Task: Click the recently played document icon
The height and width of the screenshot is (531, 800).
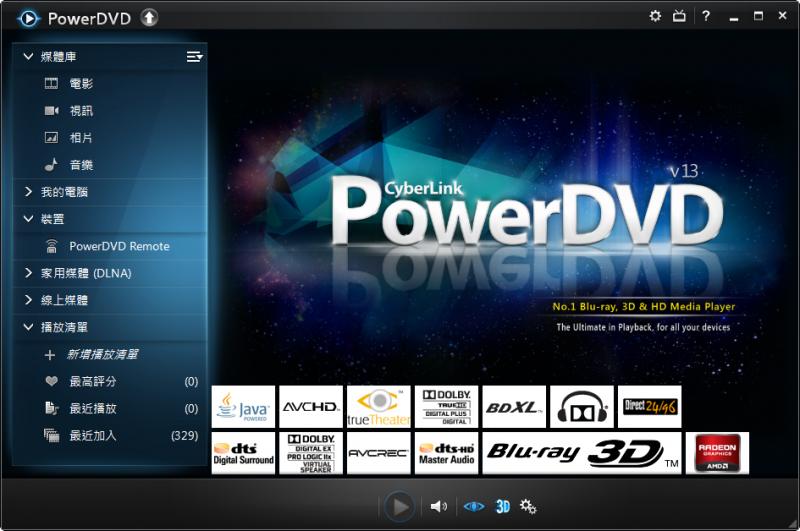Action: pos(51,408)
